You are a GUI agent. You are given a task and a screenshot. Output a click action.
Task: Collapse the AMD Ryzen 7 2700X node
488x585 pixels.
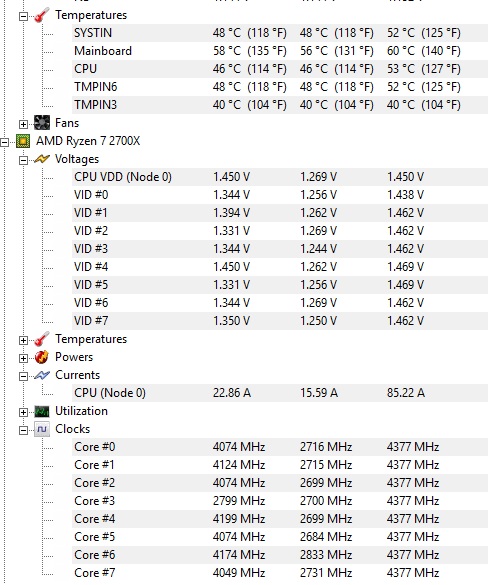4,142
